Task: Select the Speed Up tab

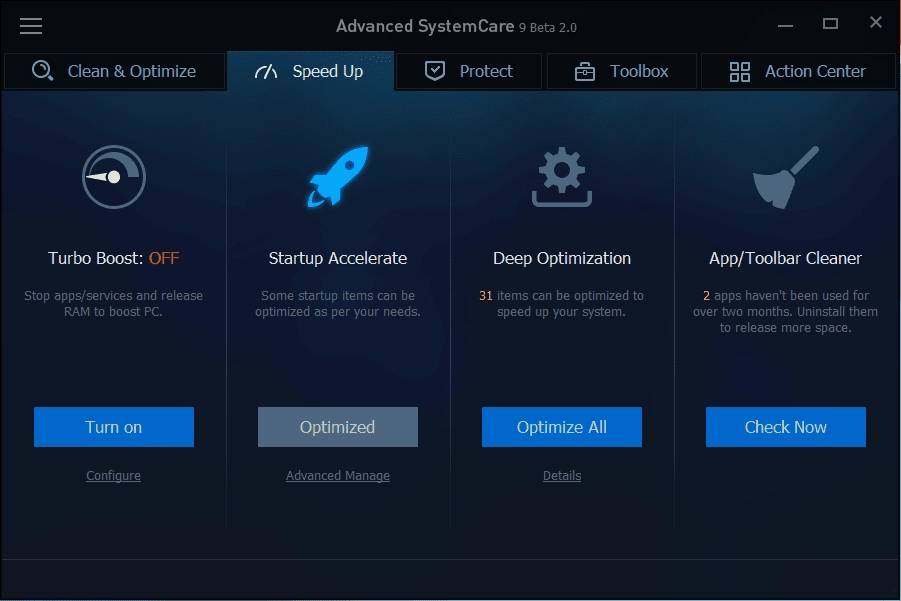Action: click(310, 71)
